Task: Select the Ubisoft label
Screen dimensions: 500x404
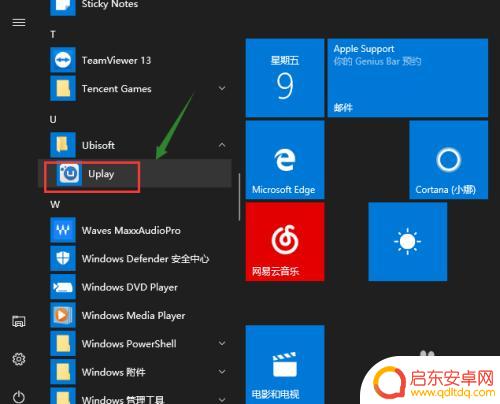Action: 98,145
